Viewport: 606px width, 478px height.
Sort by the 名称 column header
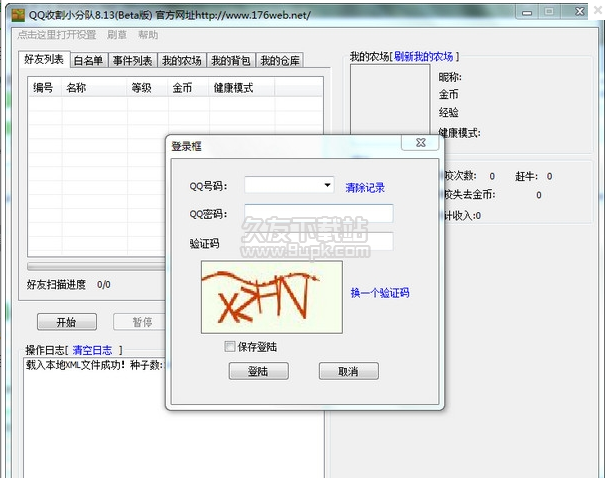94,88
